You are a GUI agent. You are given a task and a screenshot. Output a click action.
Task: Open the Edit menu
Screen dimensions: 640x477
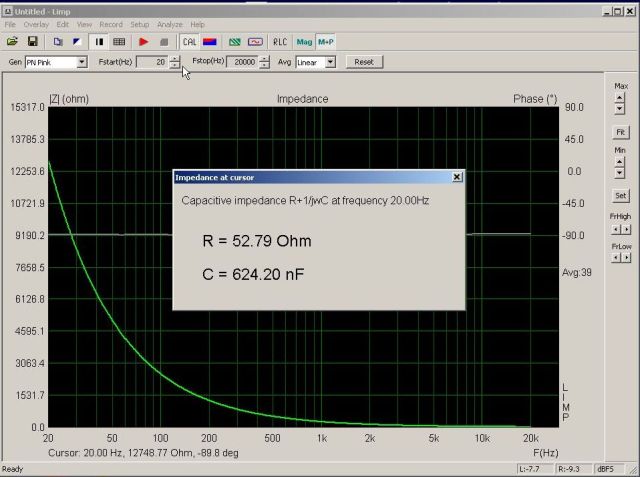(62, 24)
